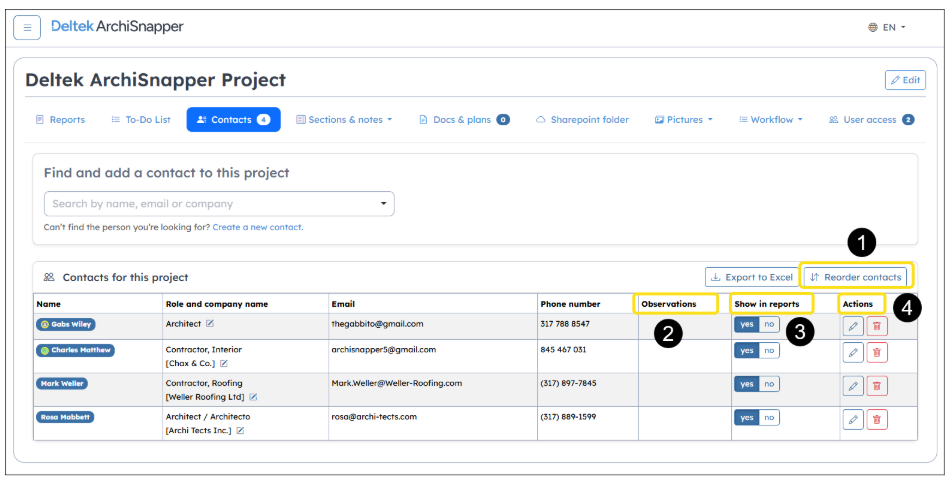Image resolution: width=952 pixels, height=484 pixels.
Task: Expand the Workflow dropdown tab
Action: pyautogui.click(x=770, y=120)
